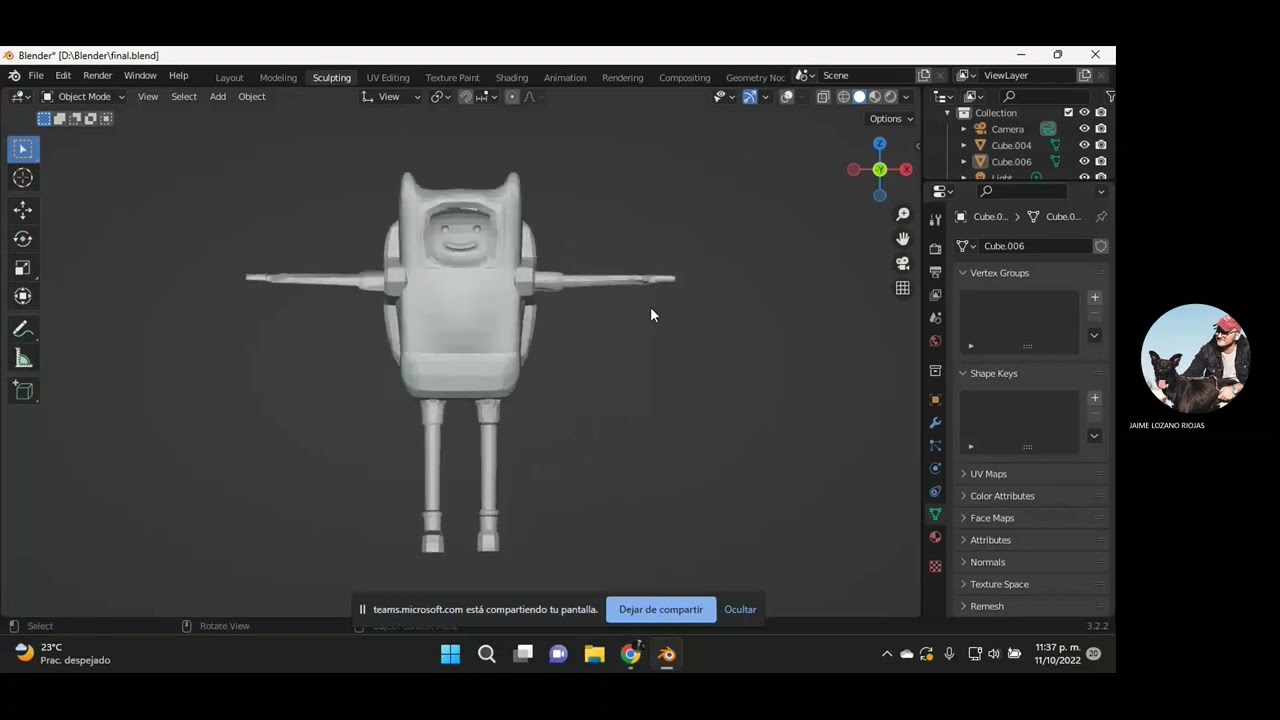Toggle the camera view icon

903,263
